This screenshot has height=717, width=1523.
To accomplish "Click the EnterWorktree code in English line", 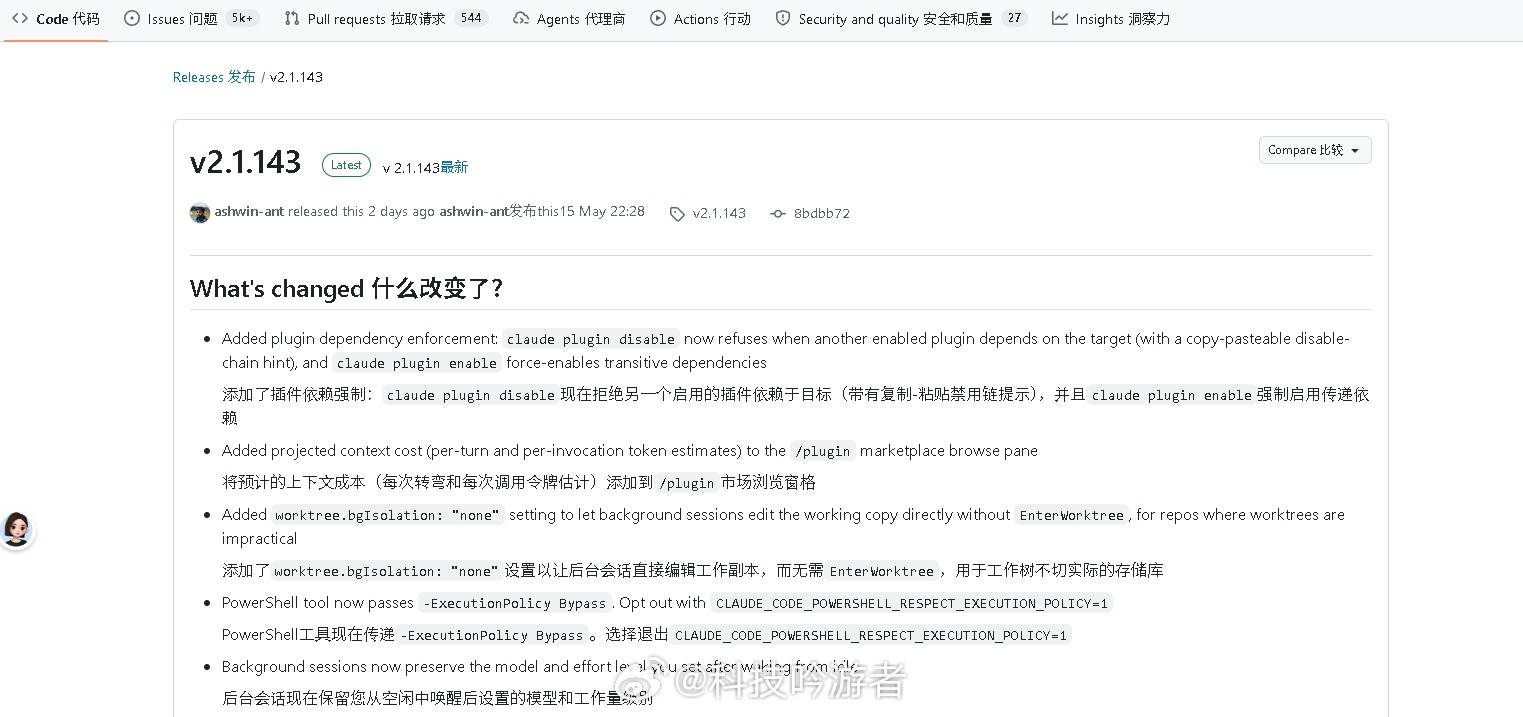I will point(1072,515).
